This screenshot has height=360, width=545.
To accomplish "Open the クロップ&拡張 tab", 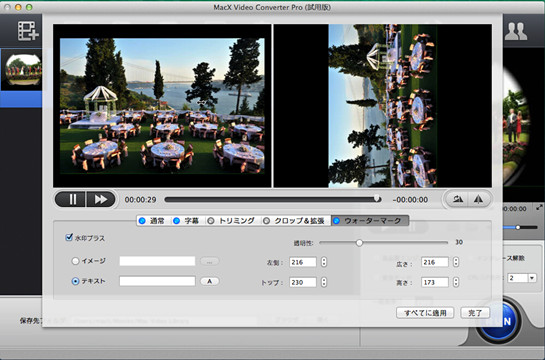I will [295, 221].
